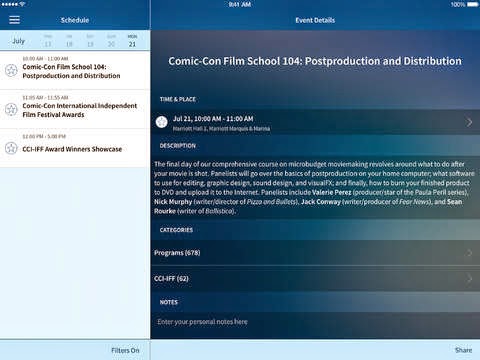
Task: Favorite the CCI-IFF Award Winners Showcase star
Action: point(11,148)
